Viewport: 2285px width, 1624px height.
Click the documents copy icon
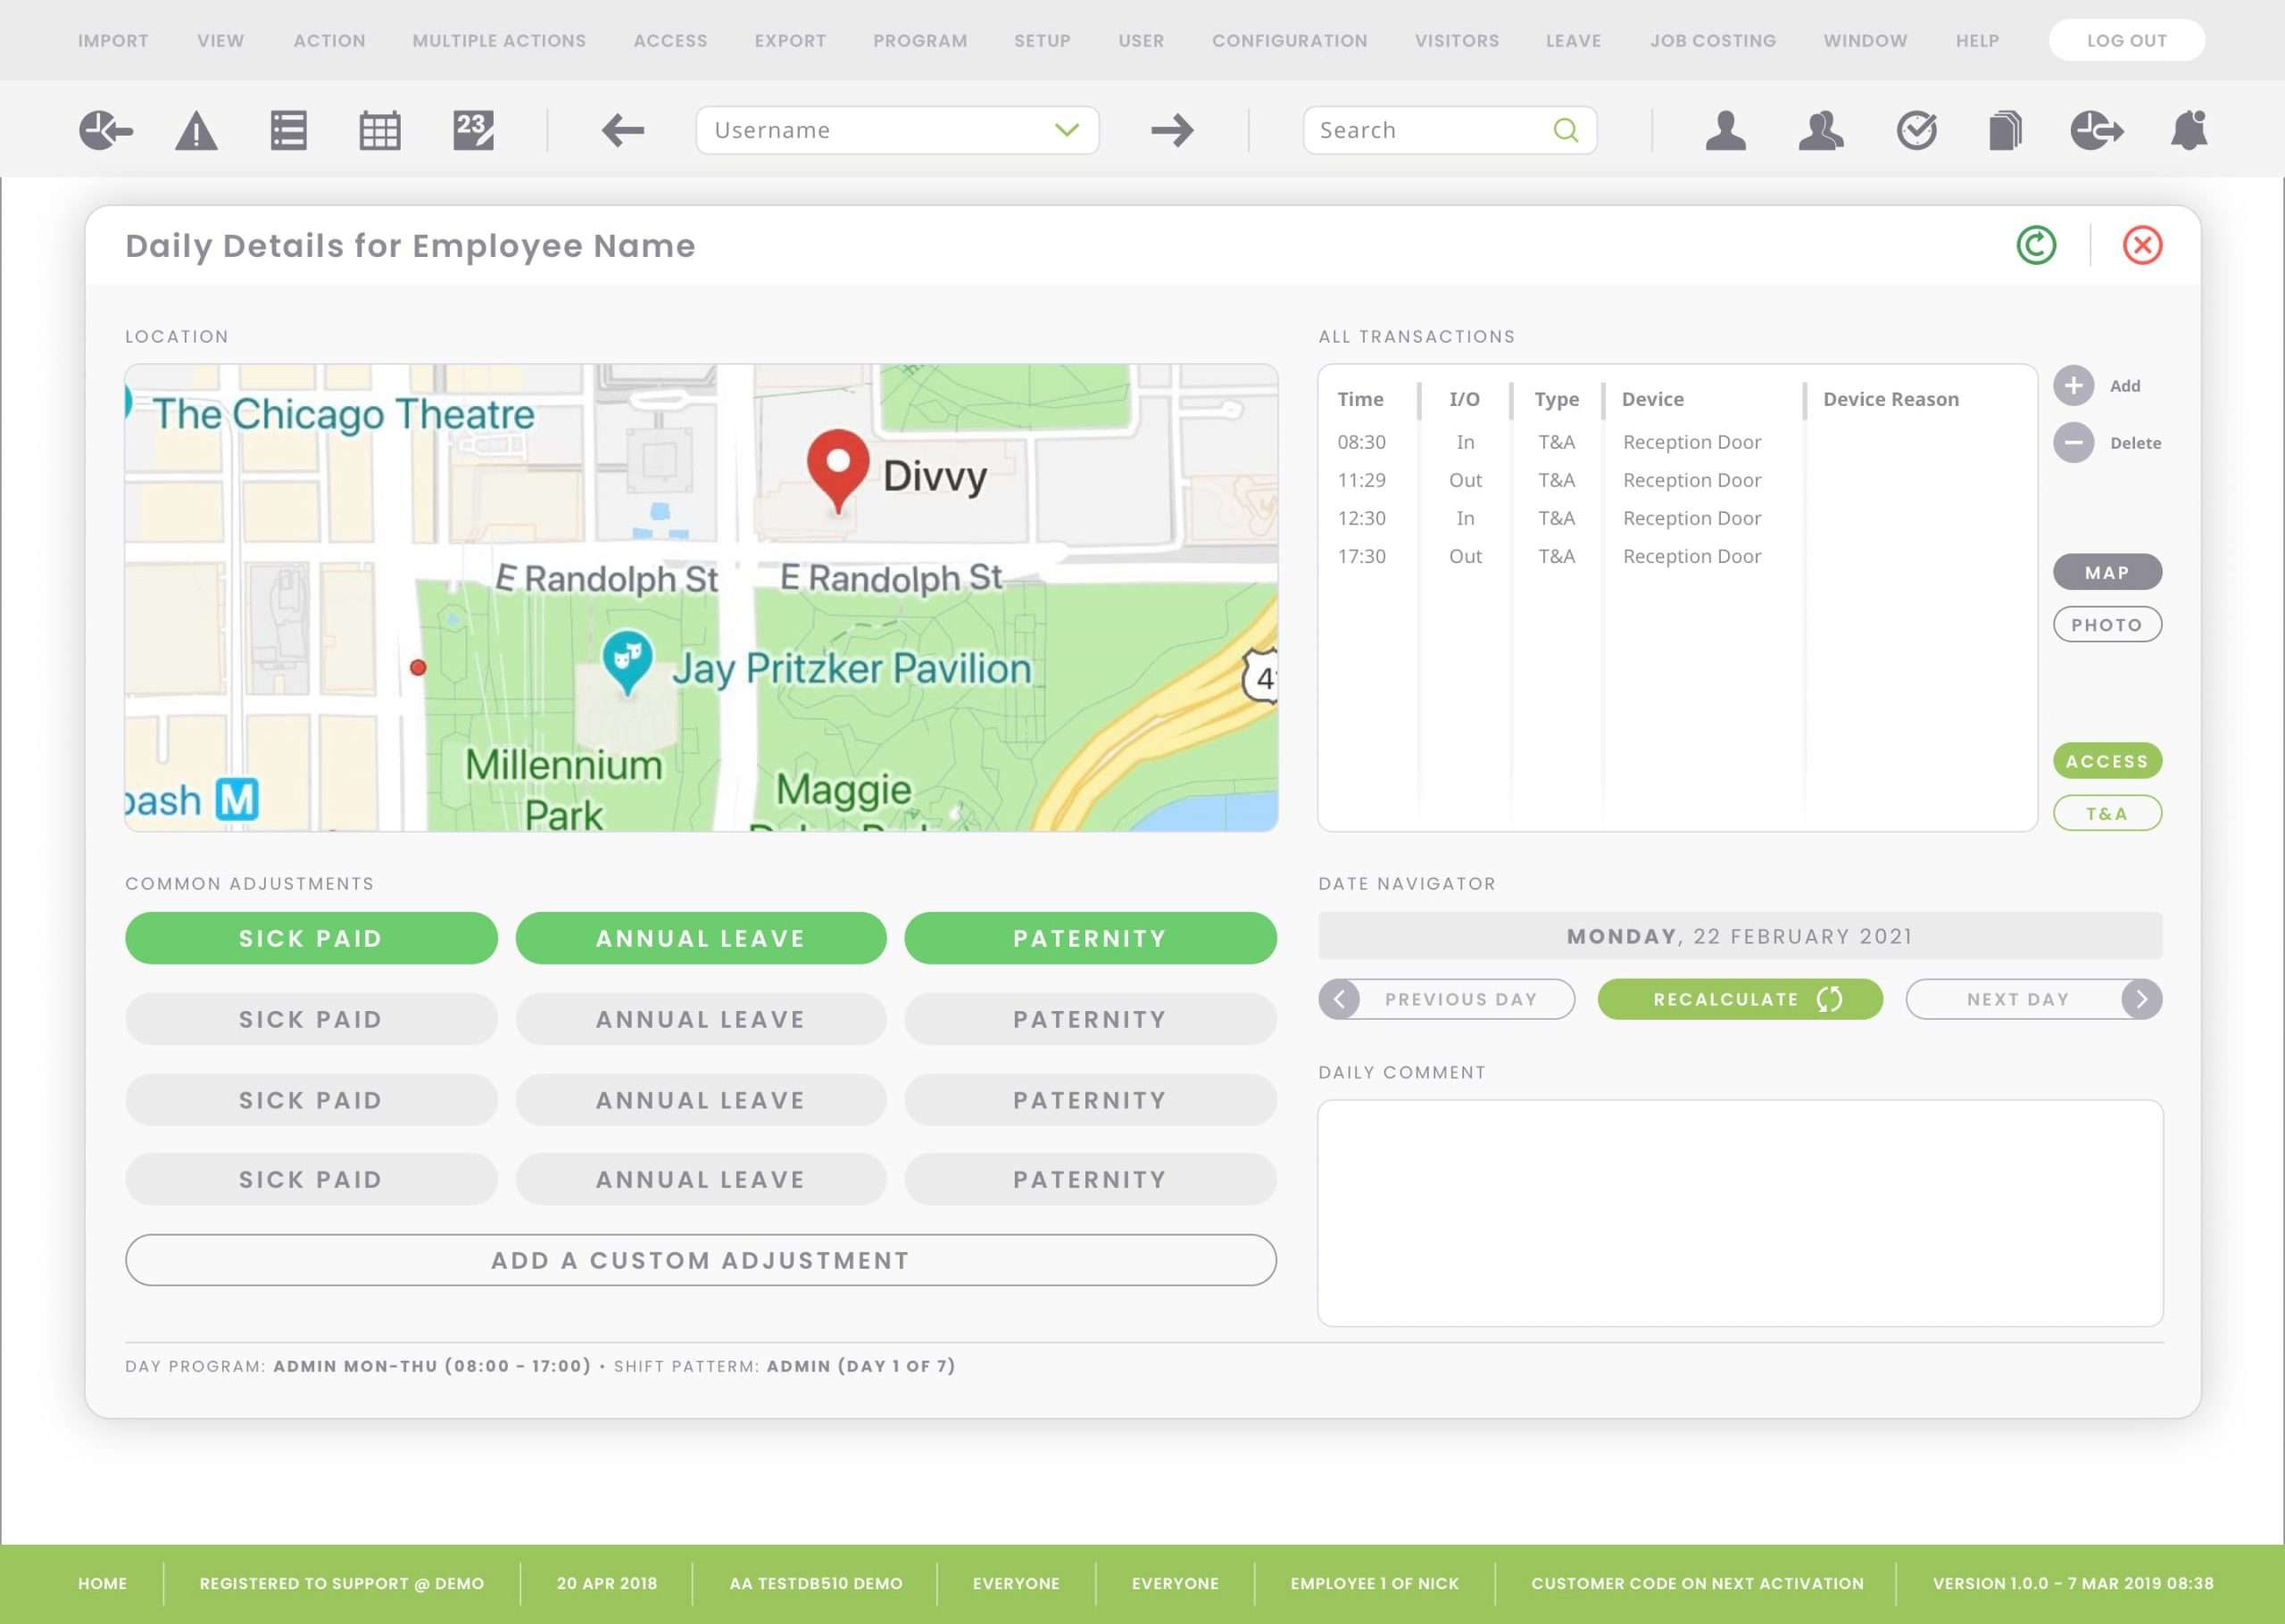2005,130
